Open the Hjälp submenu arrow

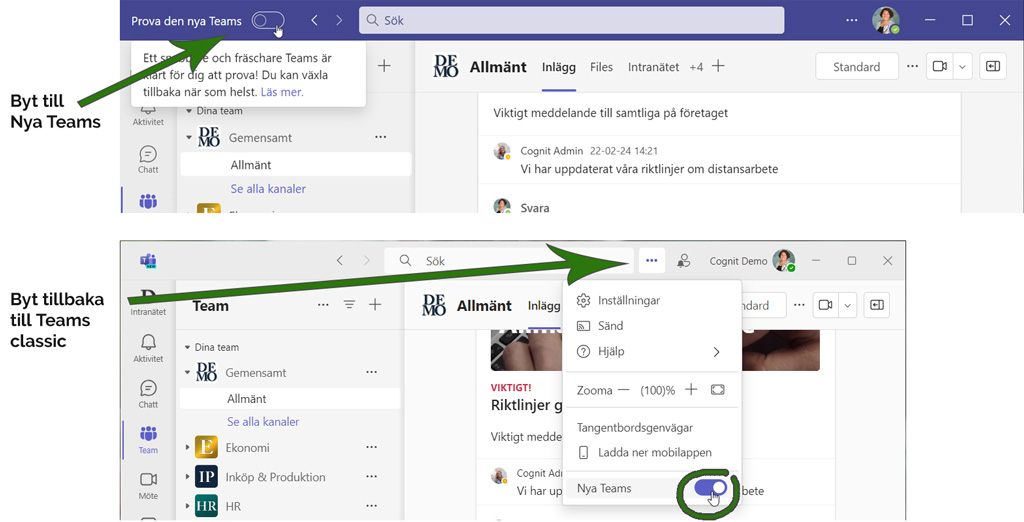point(716,352)
